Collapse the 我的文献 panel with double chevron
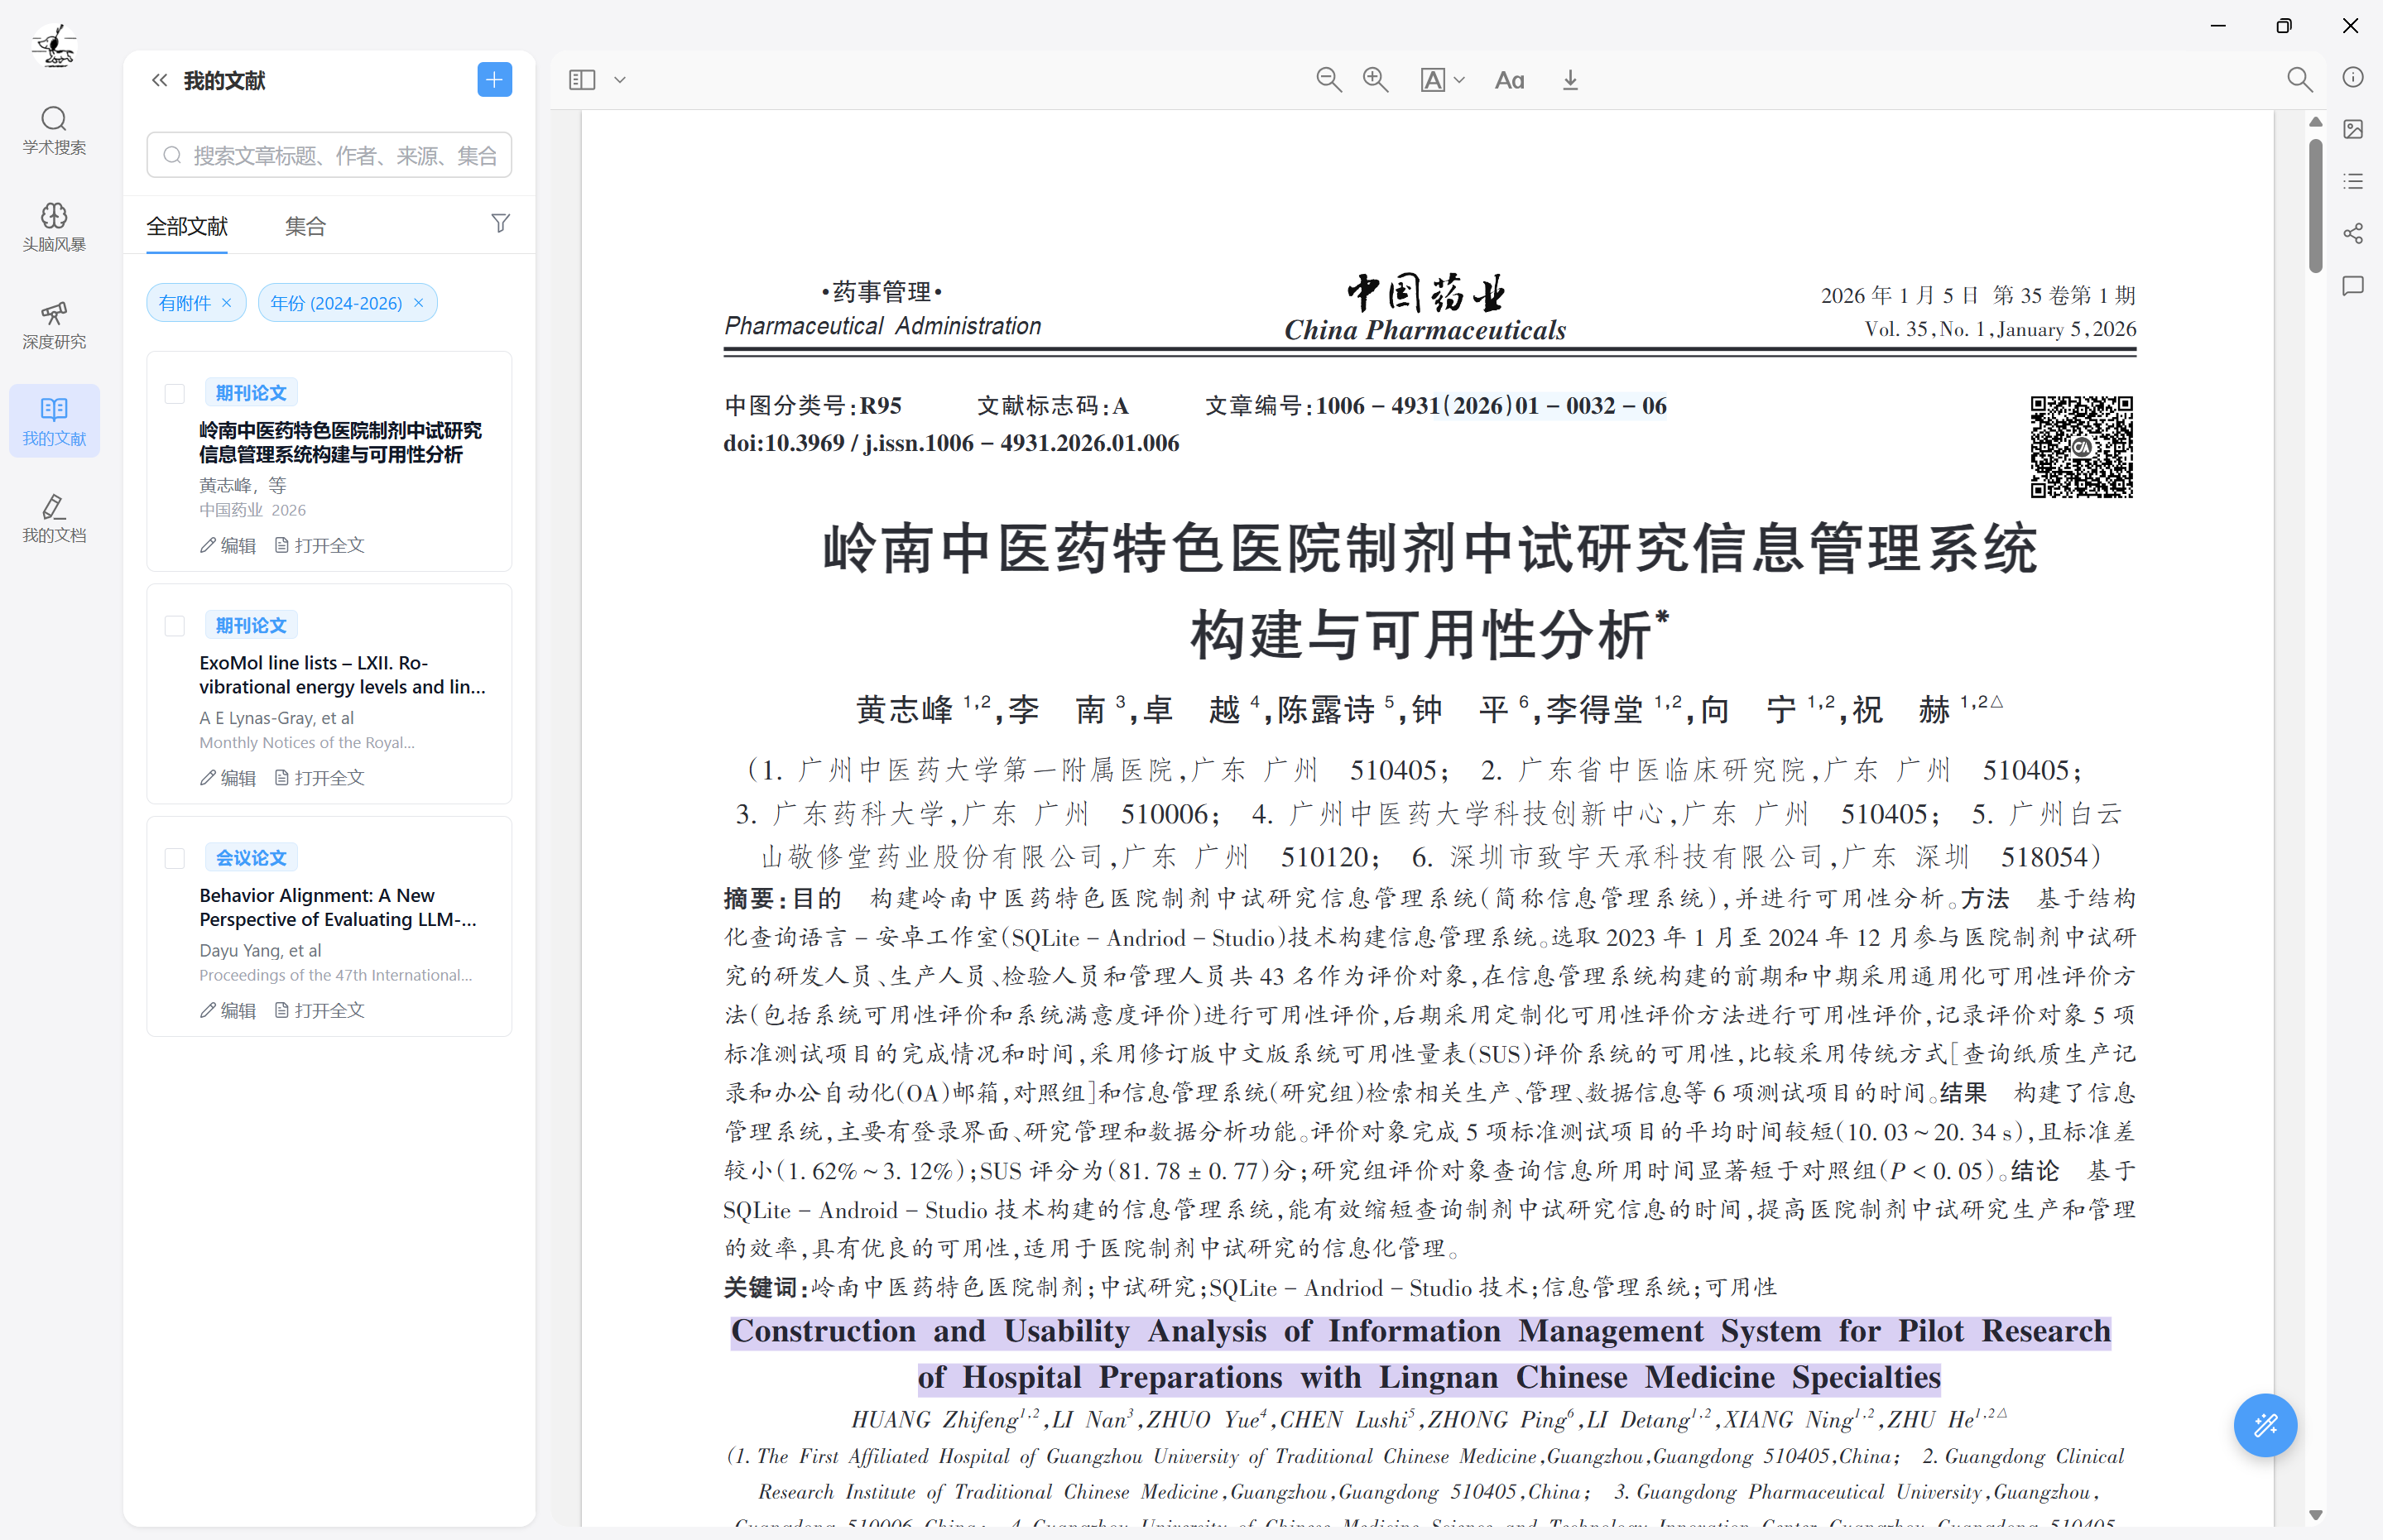Viewport: 2383px width, 1540px height. click(x=159, y=80)
